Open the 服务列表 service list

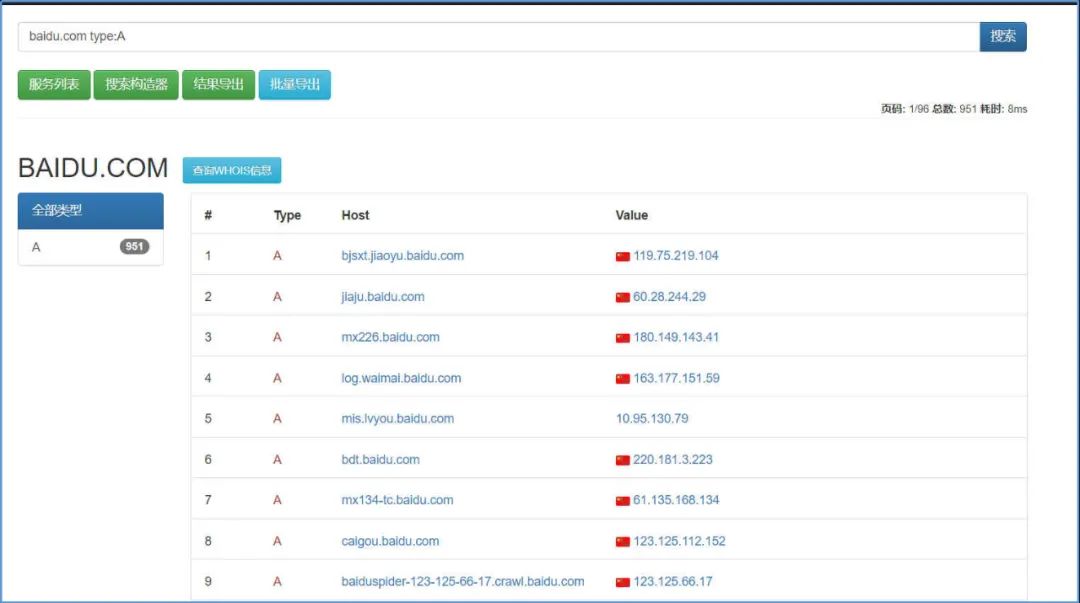54,85
